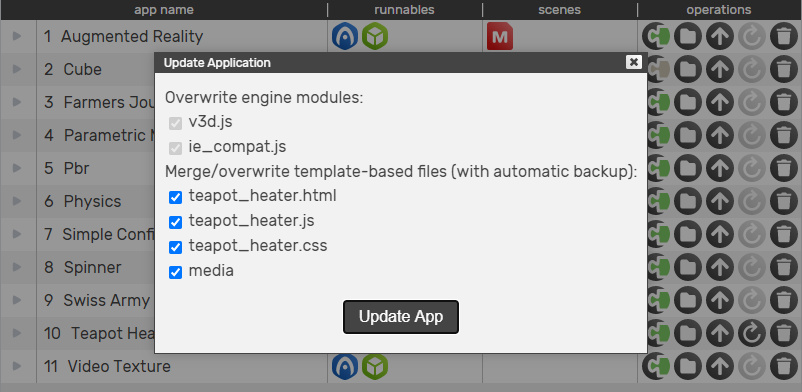Click the app name column header

(164, 10)
